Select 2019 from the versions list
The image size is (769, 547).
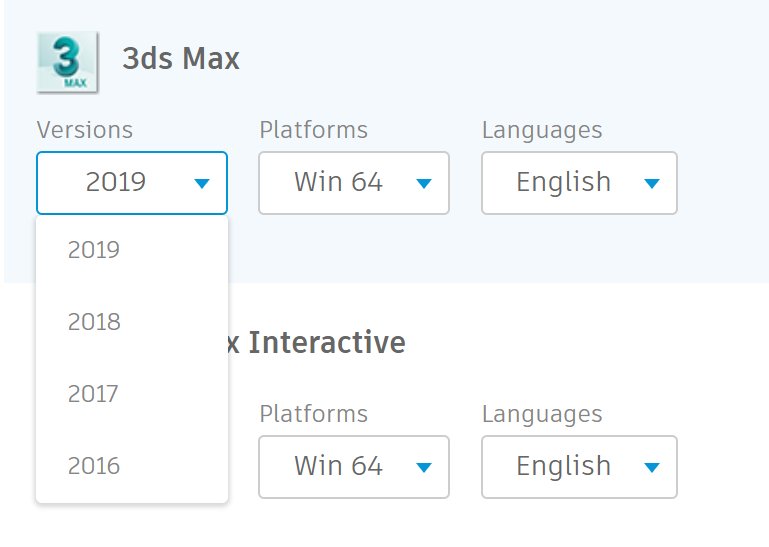tap(132, 250)
